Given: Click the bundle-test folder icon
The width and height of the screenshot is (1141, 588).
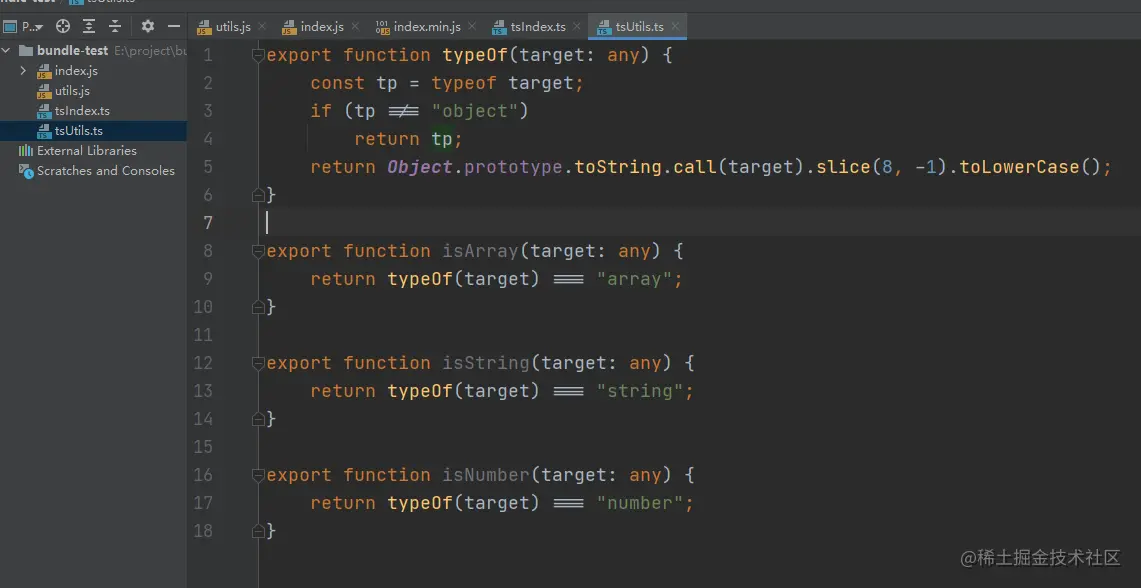Looking at the screenshot, I should (x=25, y=51).
